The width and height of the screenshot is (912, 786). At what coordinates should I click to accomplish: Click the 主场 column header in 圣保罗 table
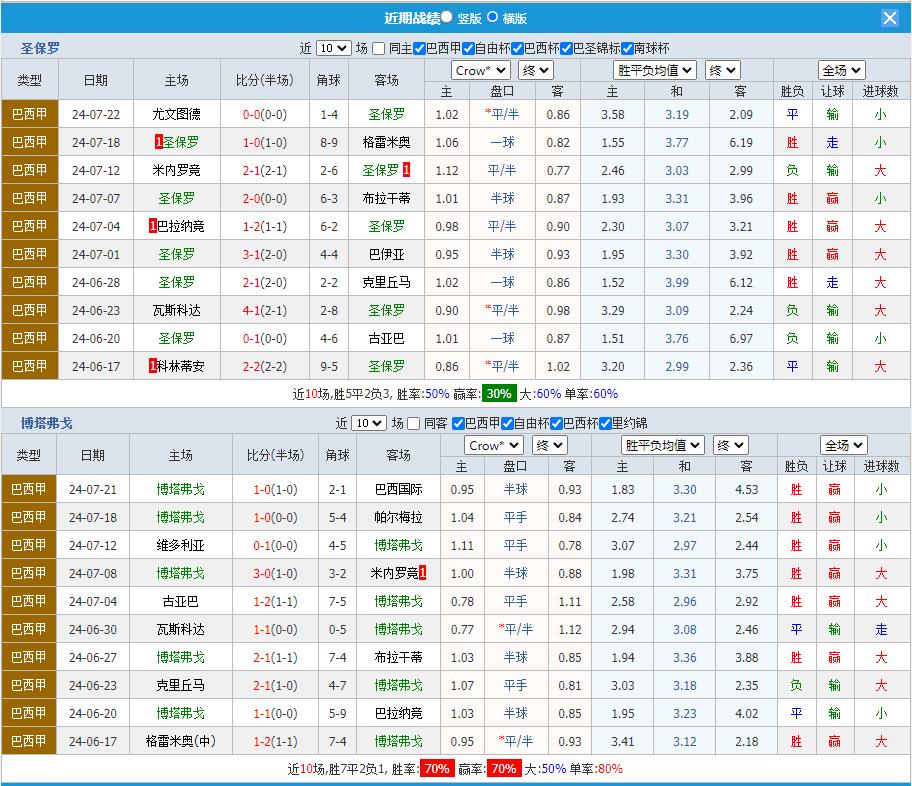176,80
